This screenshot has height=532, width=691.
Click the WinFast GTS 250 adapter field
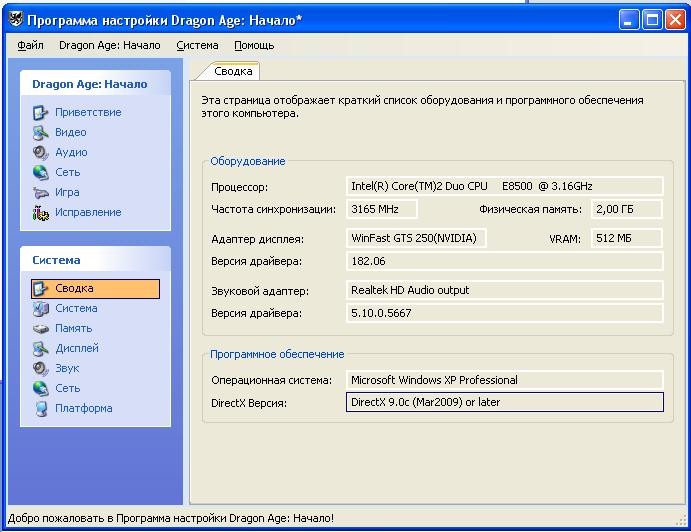416,238
